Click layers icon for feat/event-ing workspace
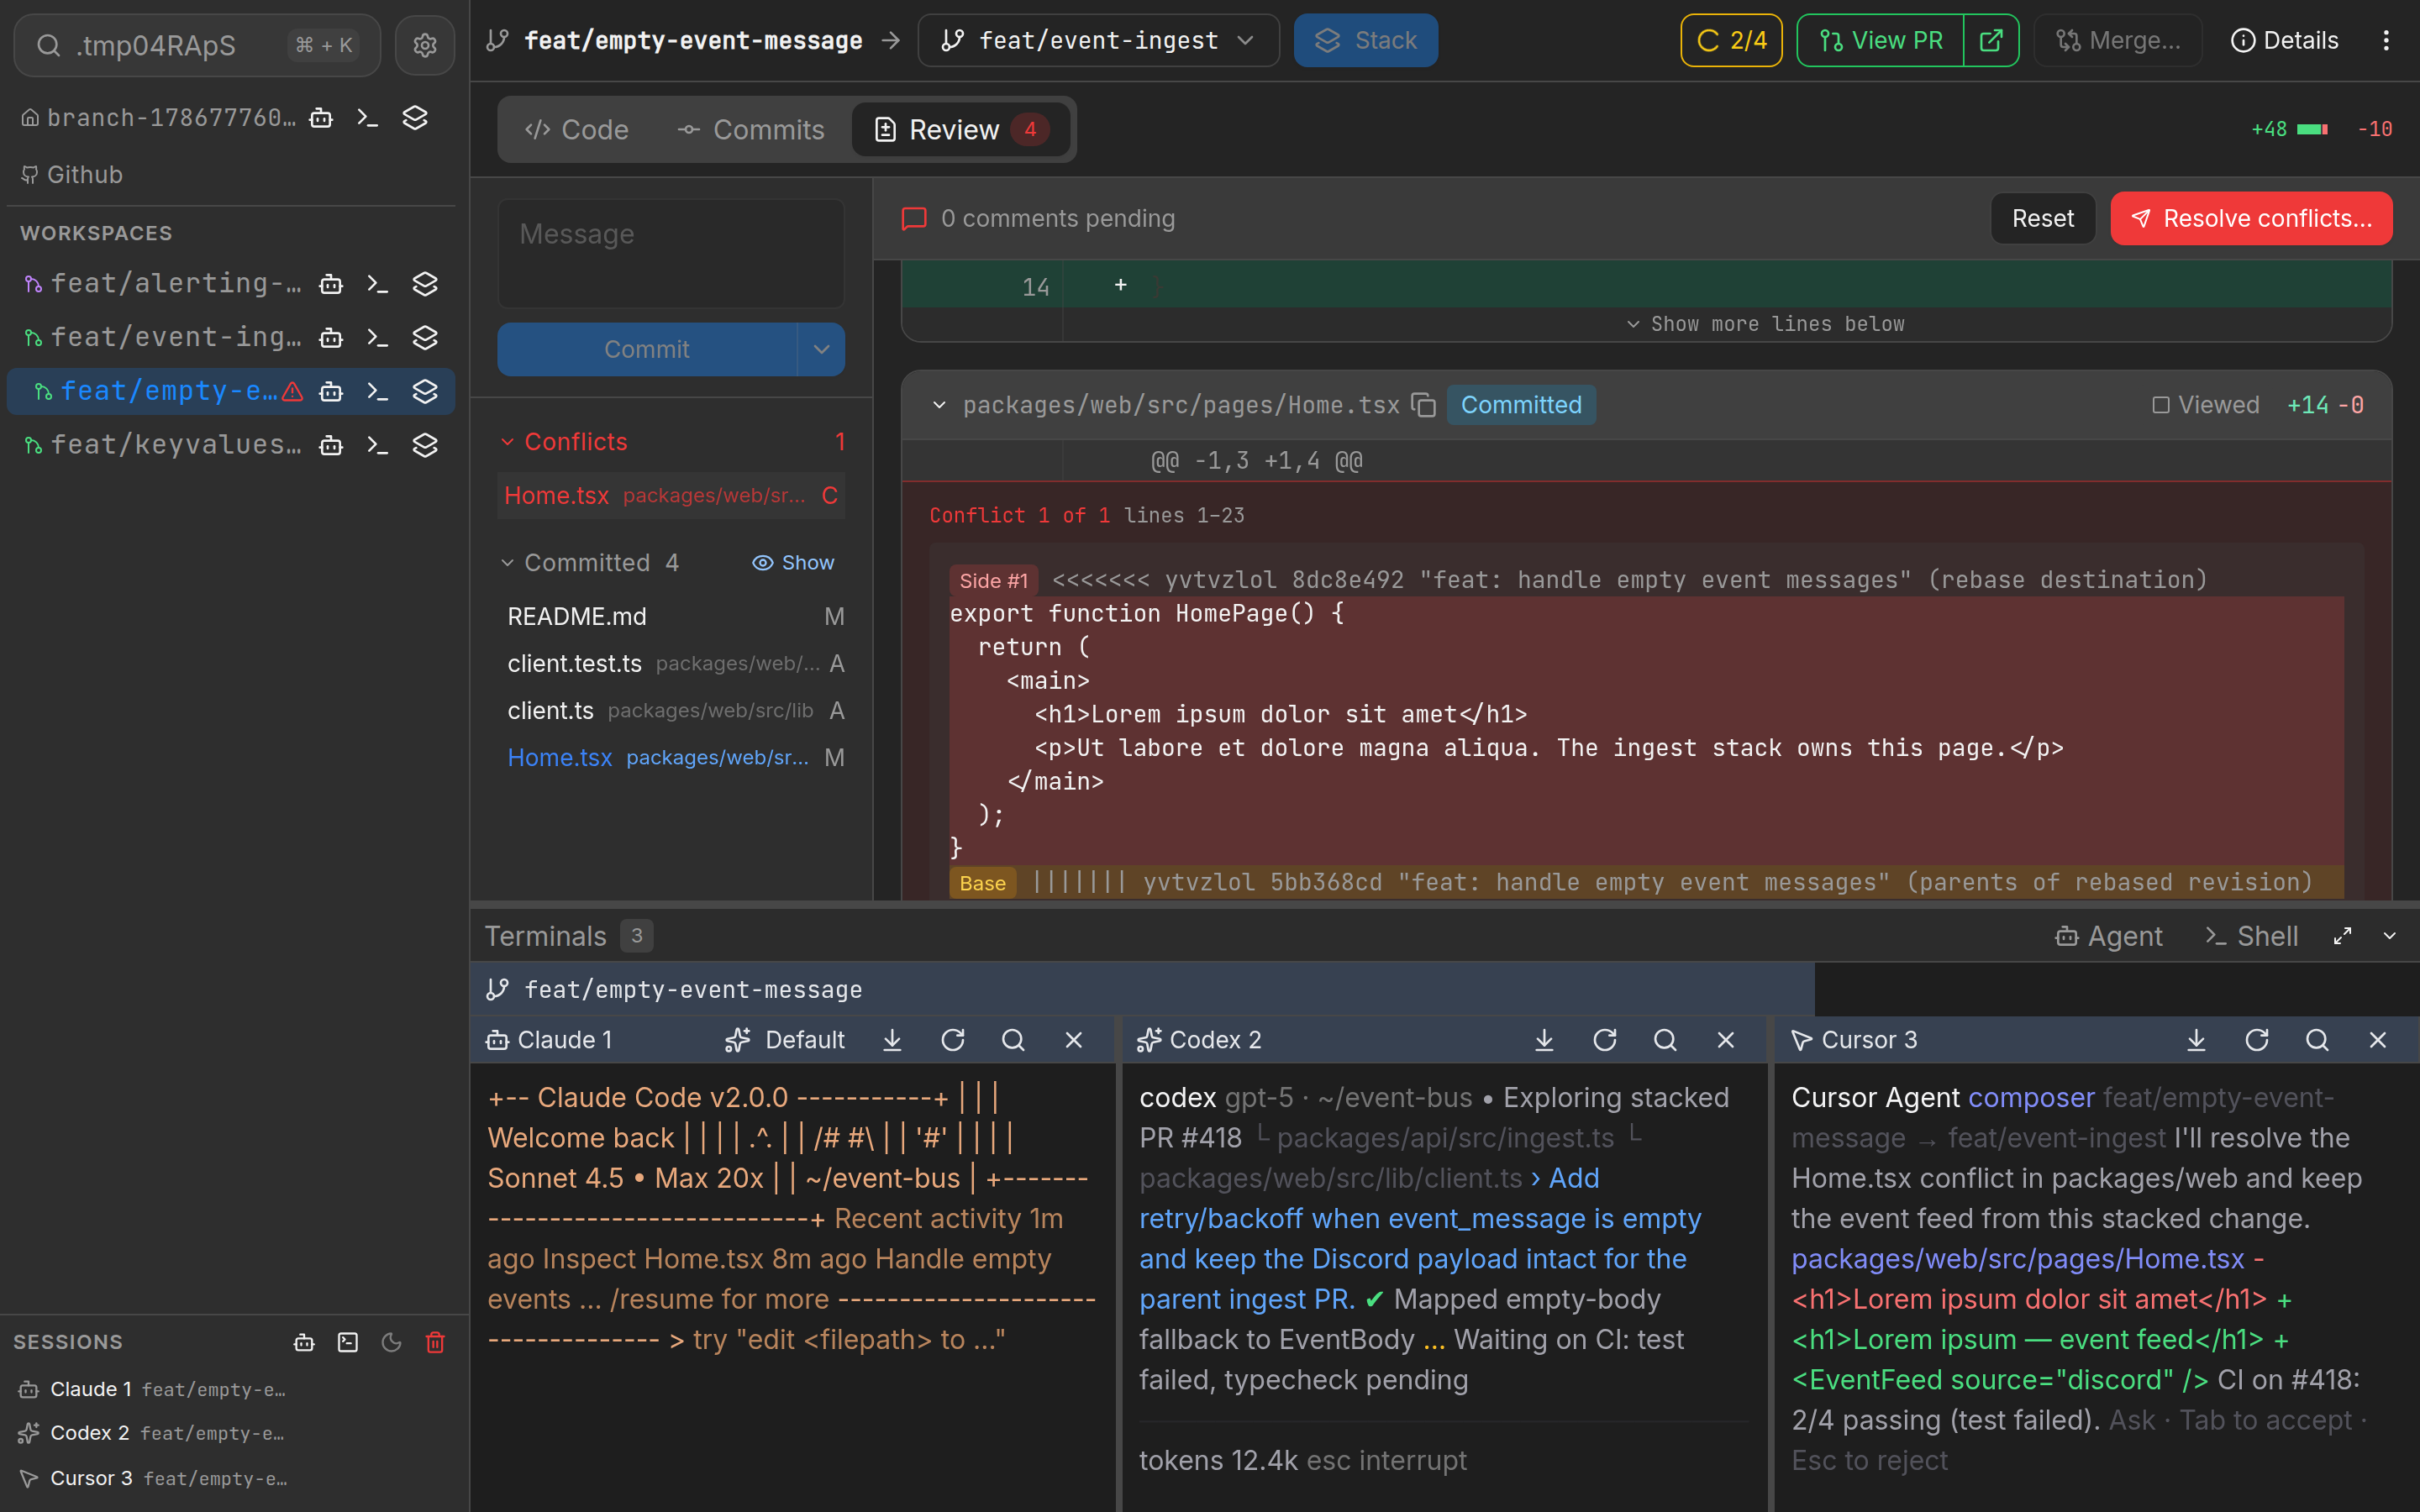This screenshot has height=1512, width=2420. coord(425,338)
